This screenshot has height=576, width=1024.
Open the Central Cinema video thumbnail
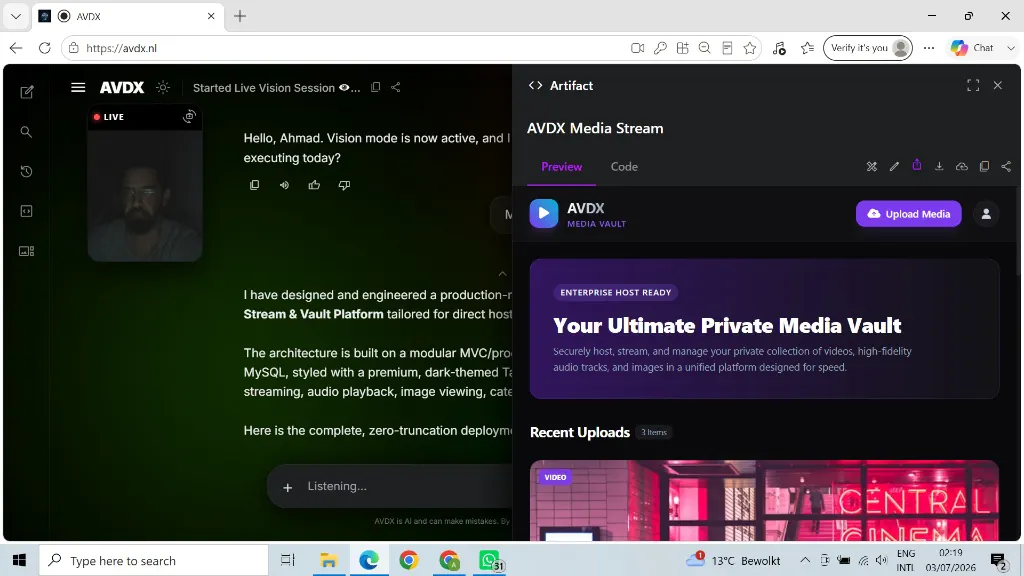pos(764,500)
